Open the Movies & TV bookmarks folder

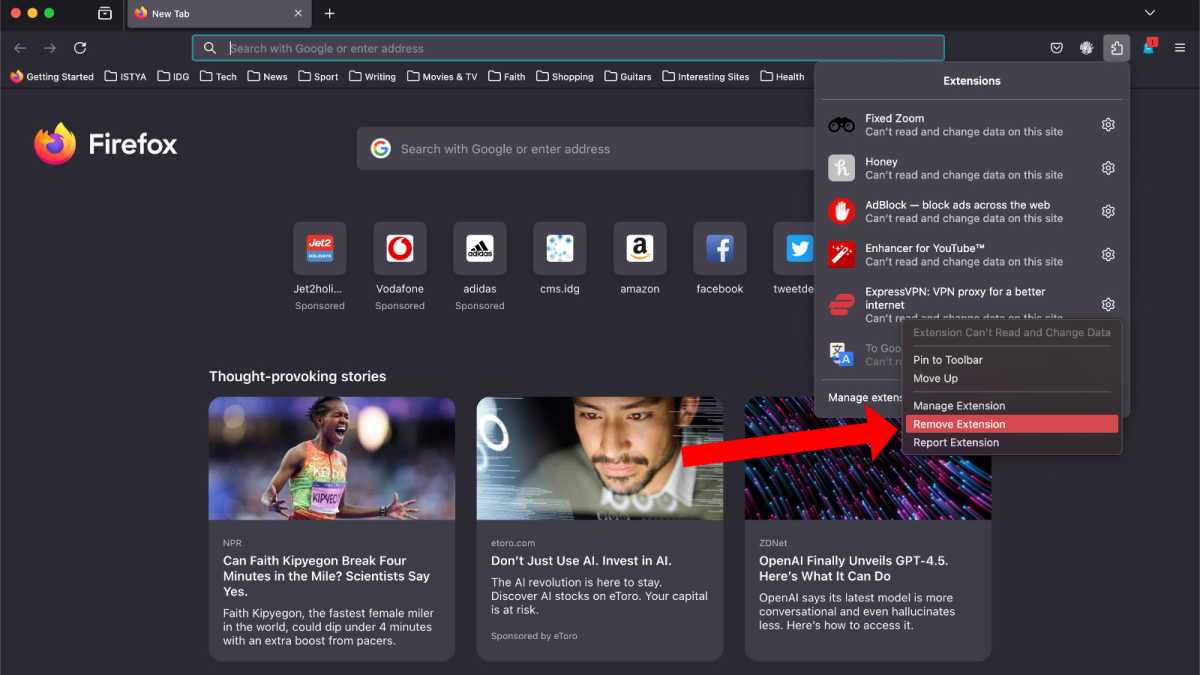click(441, 76)
